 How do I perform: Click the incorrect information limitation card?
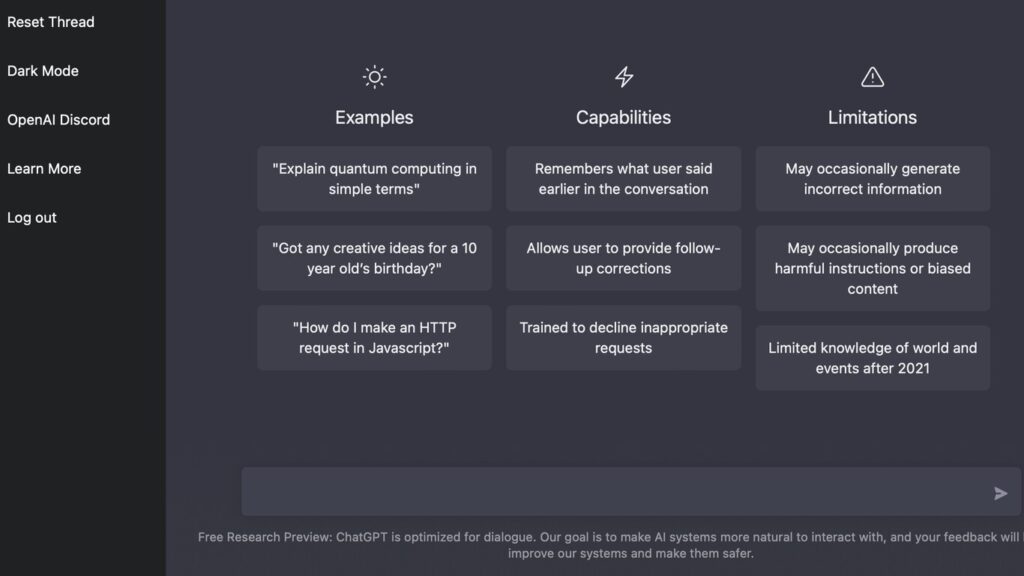[x=872, y=178]
